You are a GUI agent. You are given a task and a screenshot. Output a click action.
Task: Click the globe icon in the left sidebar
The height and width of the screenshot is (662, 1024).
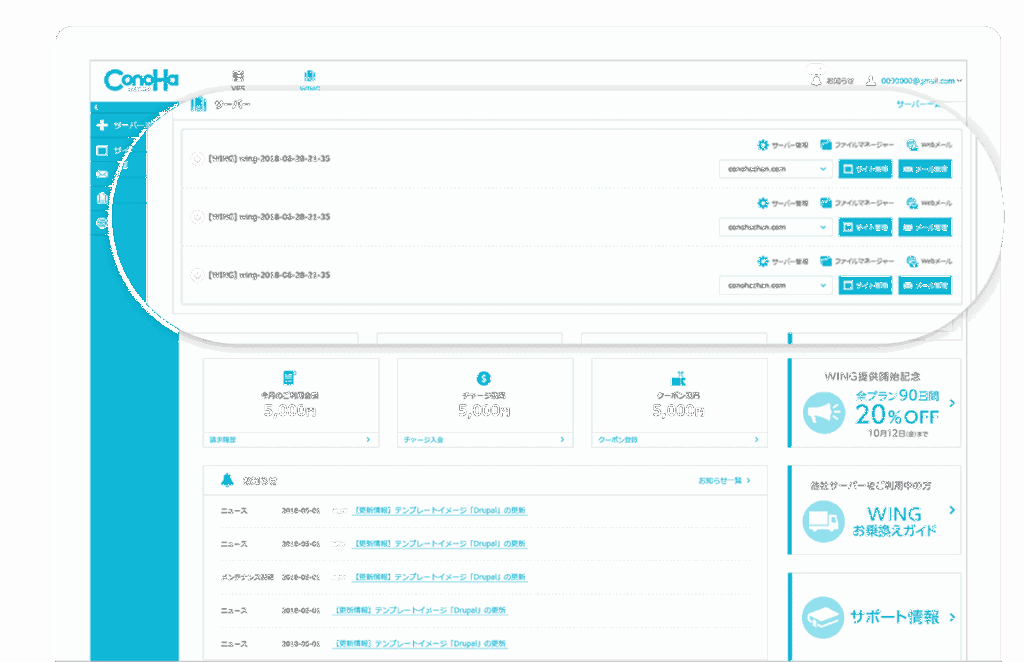[x=101, y=223]
